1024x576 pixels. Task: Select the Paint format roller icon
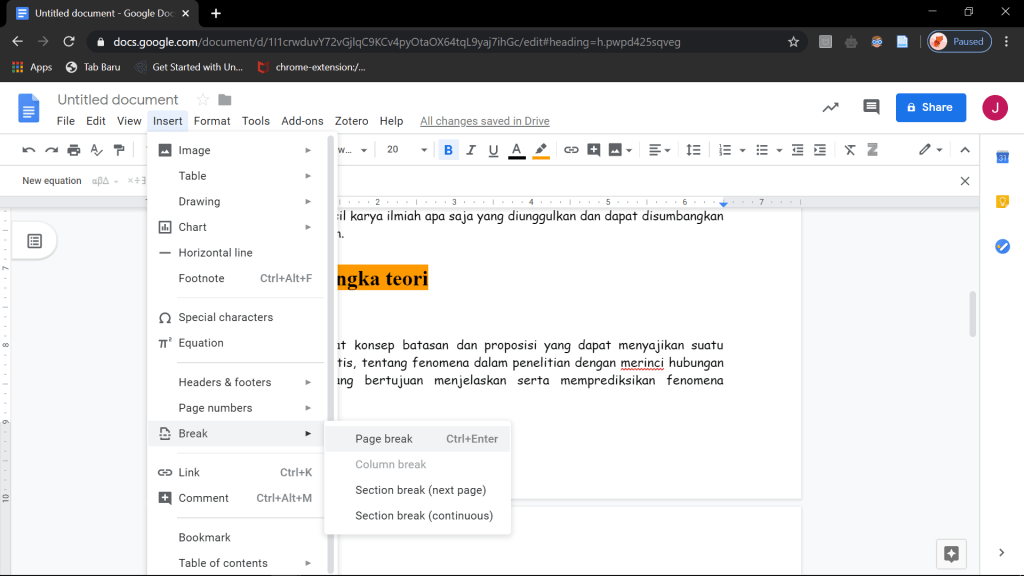coord(119,150)
